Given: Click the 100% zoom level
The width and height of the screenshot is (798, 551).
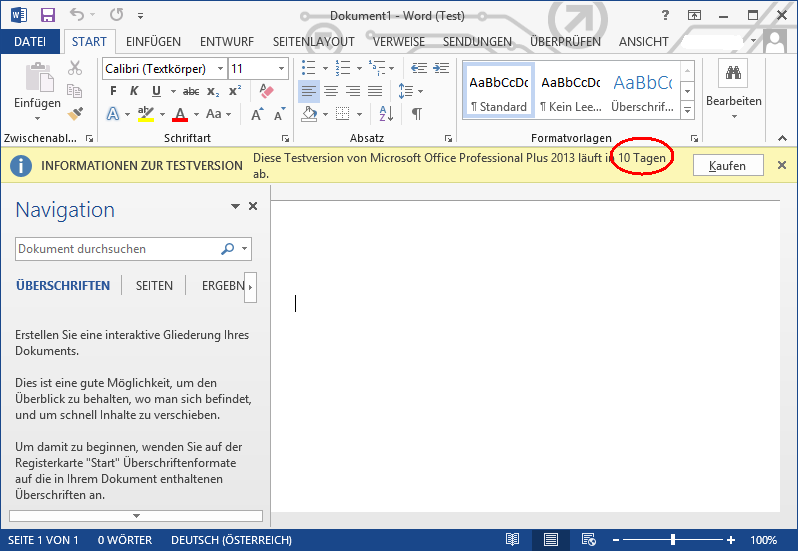Looking at the screenshot, I should [763, 540].
